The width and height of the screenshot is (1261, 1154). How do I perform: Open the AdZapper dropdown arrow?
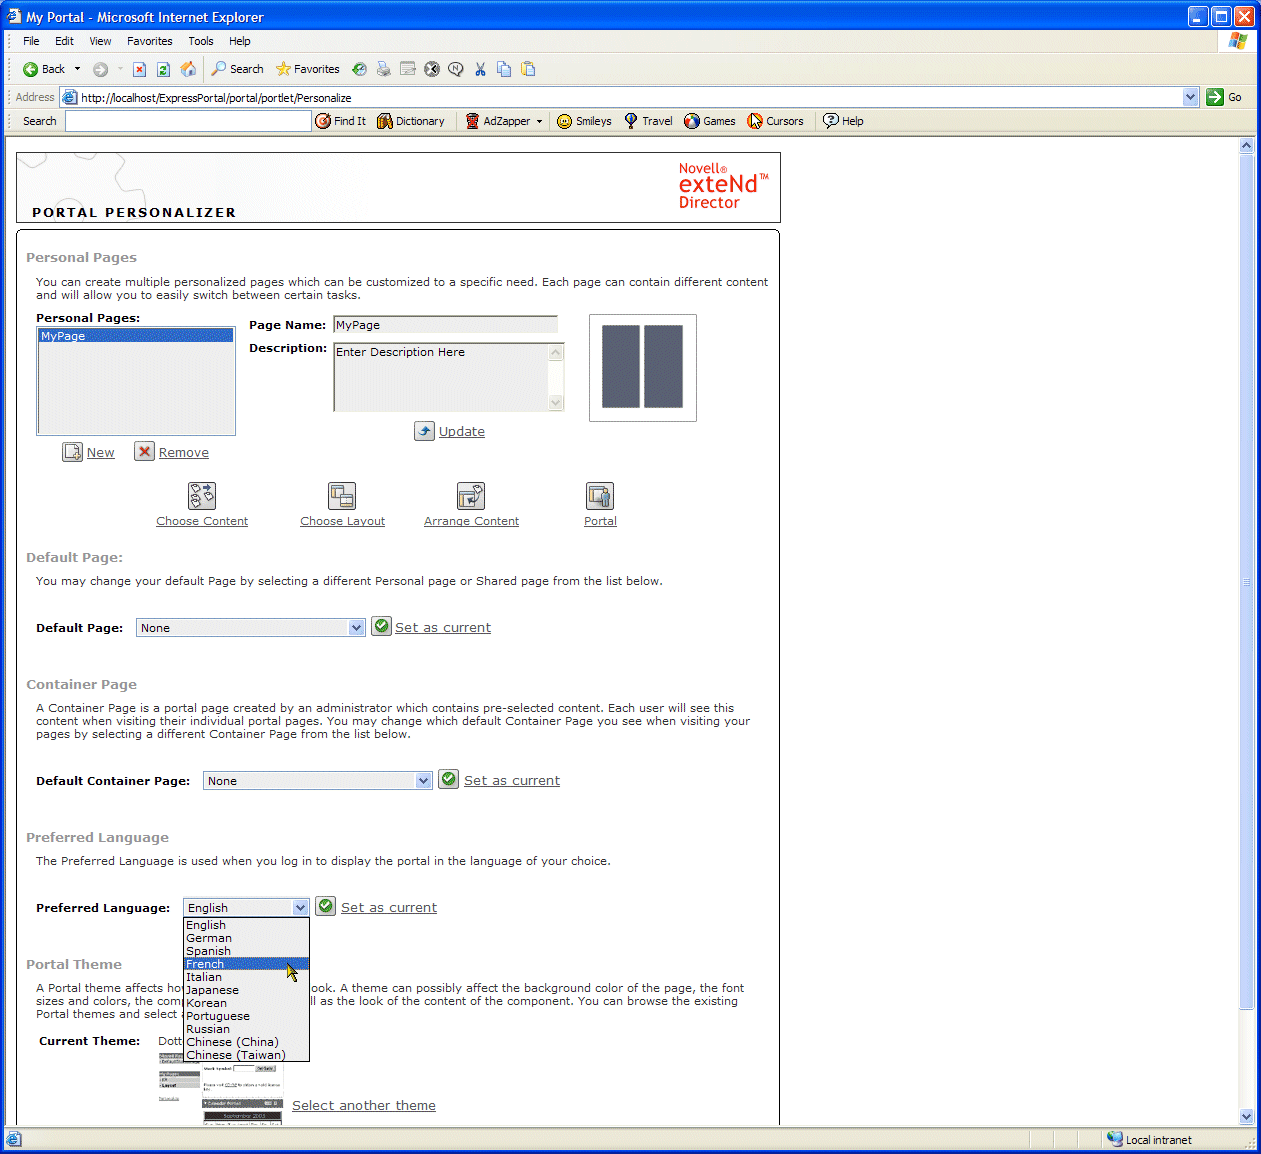[x=539, y=121]
